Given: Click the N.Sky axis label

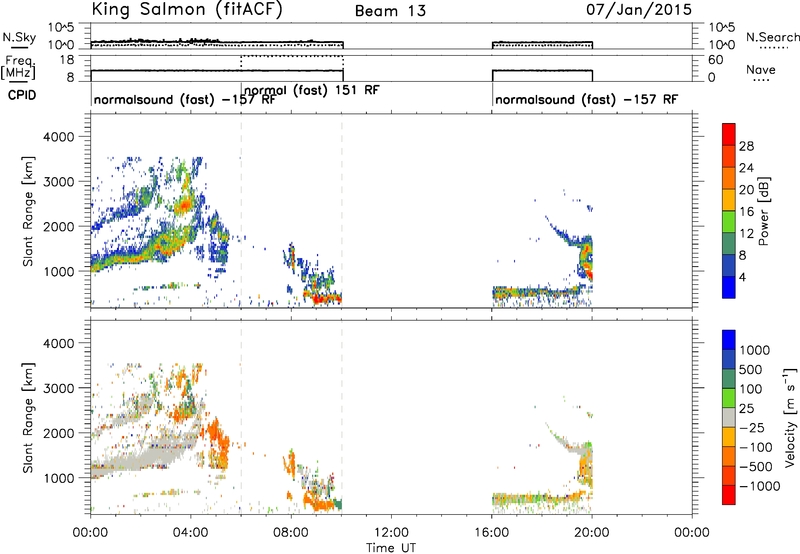Looking at the screenshot, I should (19, 37).
